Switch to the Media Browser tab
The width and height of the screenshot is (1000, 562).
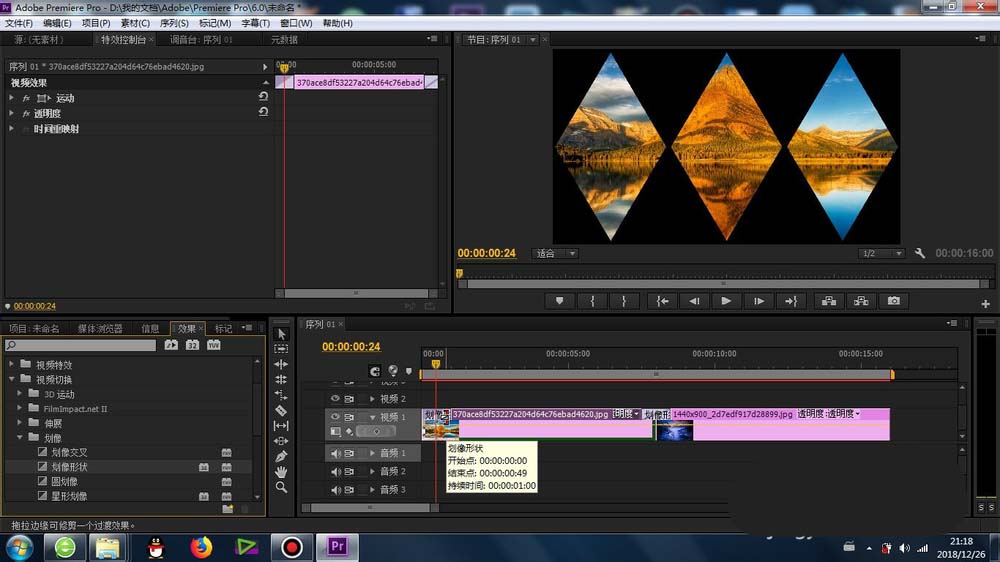(x=100, y=329)
